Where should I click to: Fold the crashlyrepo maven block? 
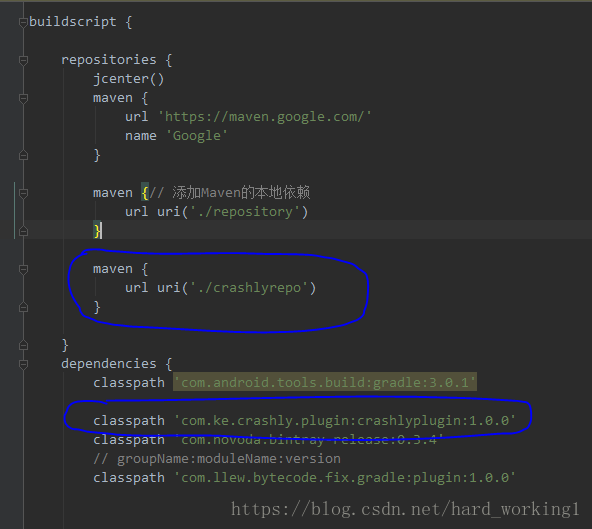tap(23, 269)
